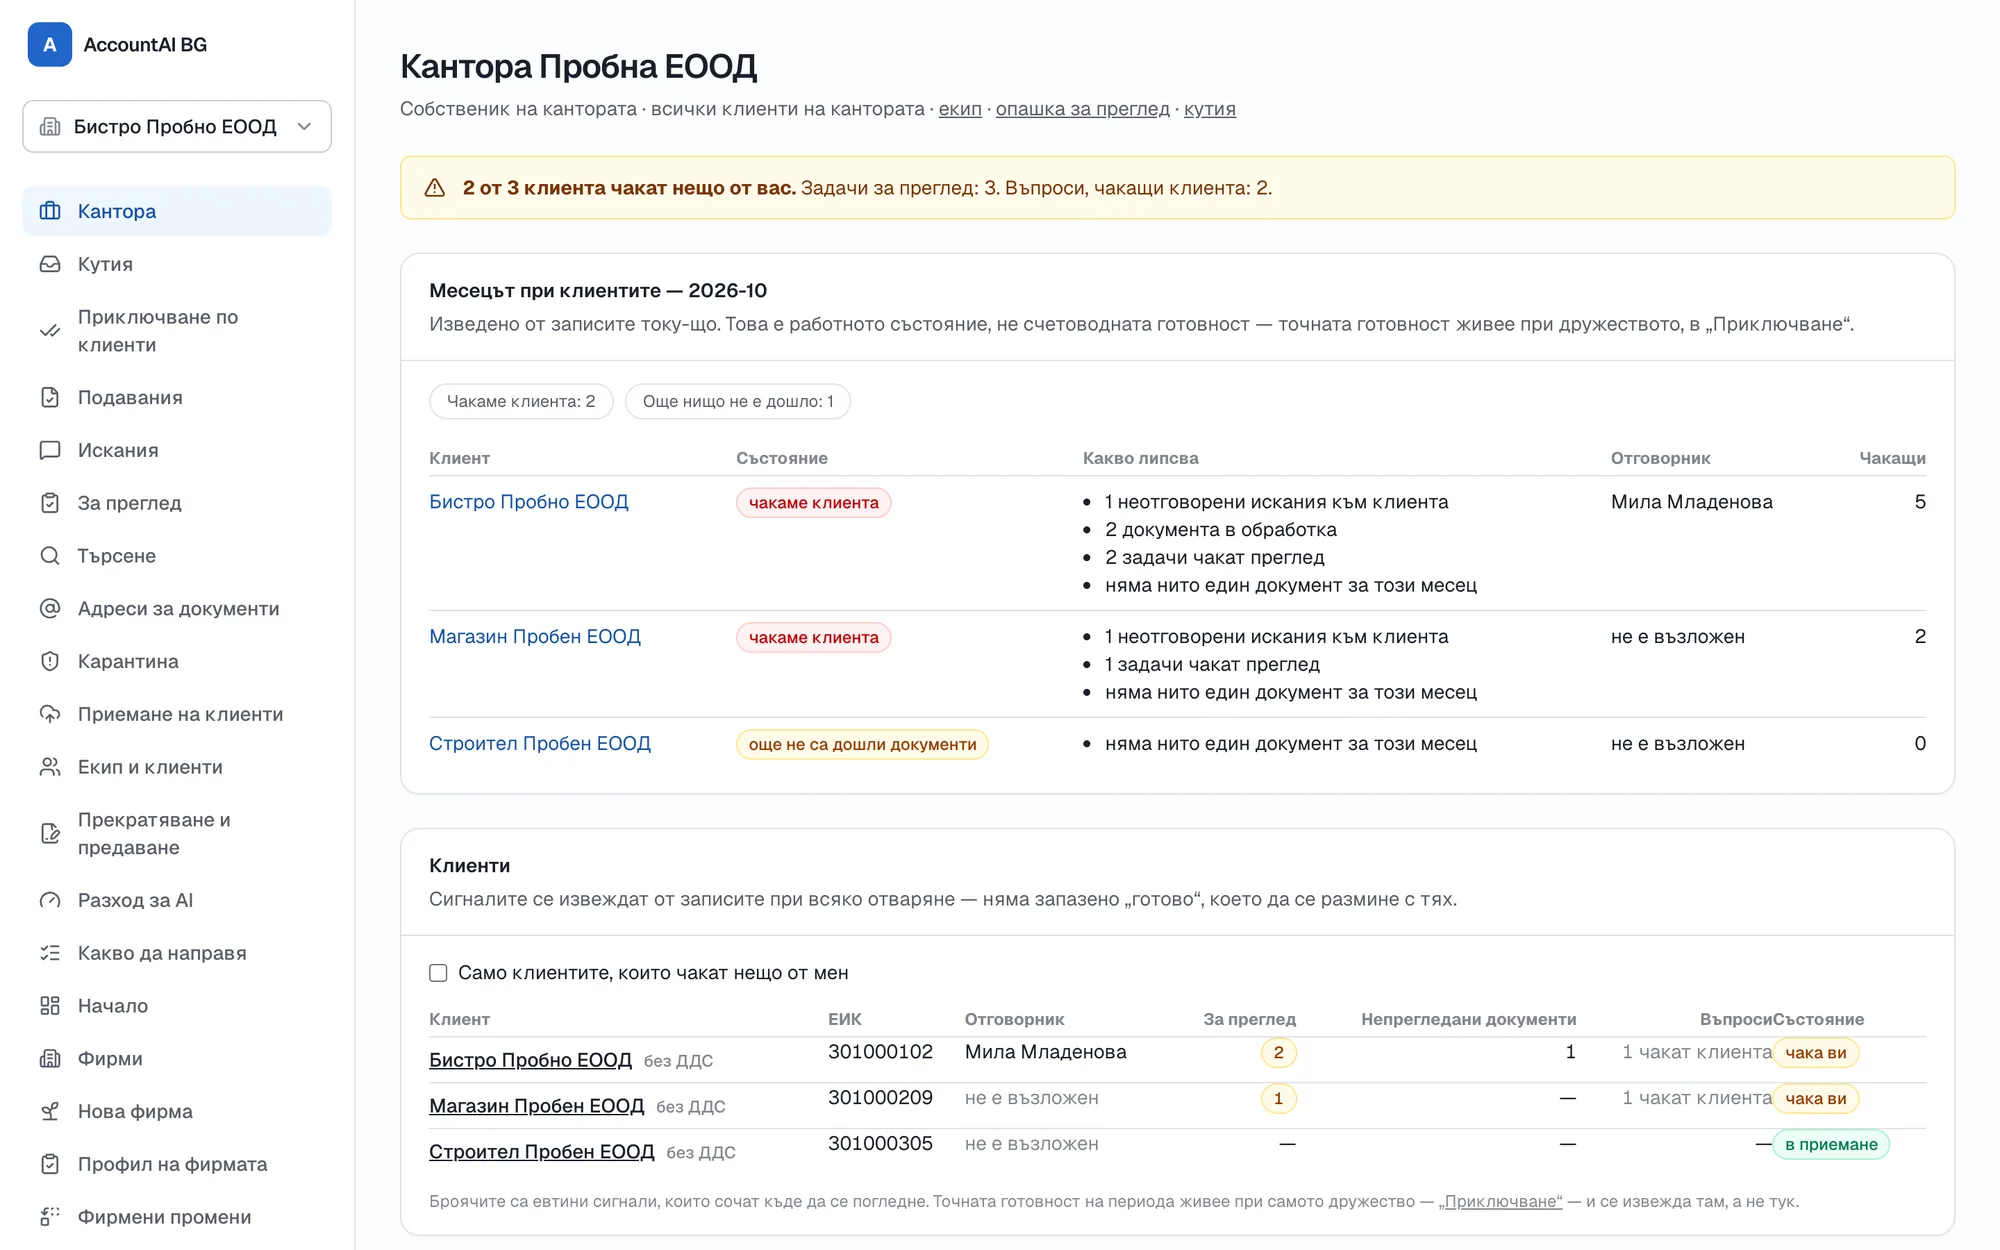The height and width of the screenshot is (1250, 2000).
Task: Click the Мила Младенова cell in month table
Action: click(x=1691, y=502)
